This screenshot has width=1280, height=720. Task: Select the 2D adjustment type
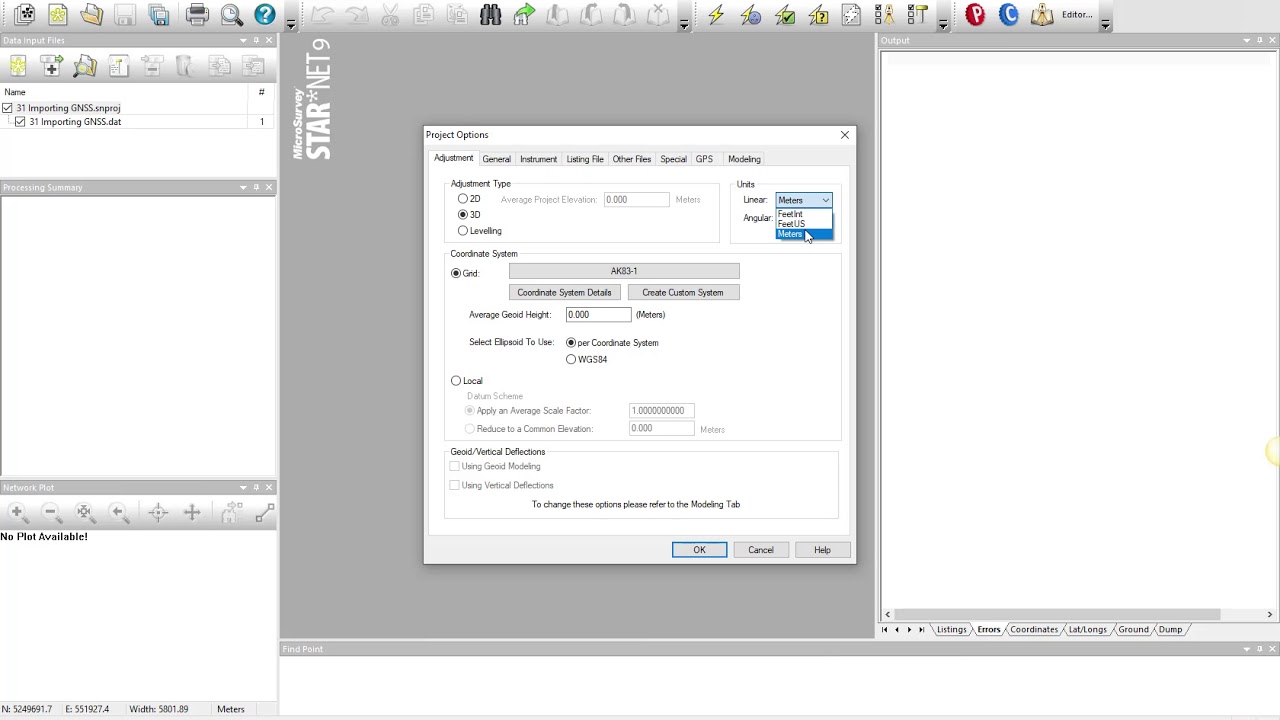click(463, 199)
